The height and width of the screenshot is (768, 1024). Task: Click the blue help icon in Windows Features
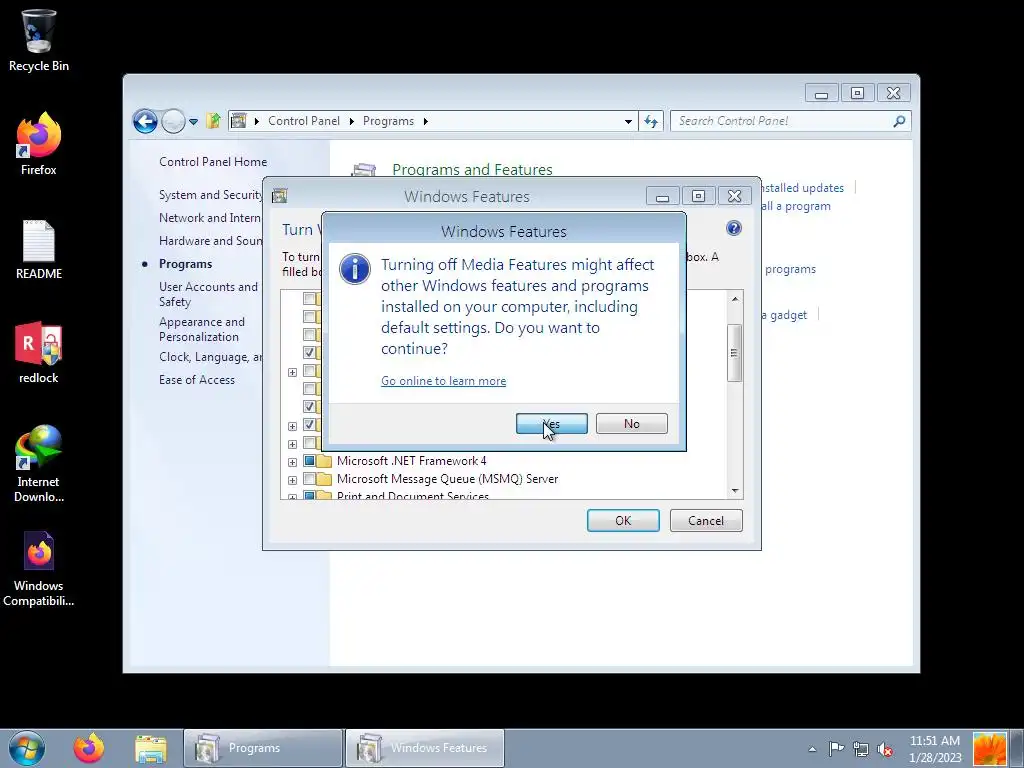coord(733,228)
